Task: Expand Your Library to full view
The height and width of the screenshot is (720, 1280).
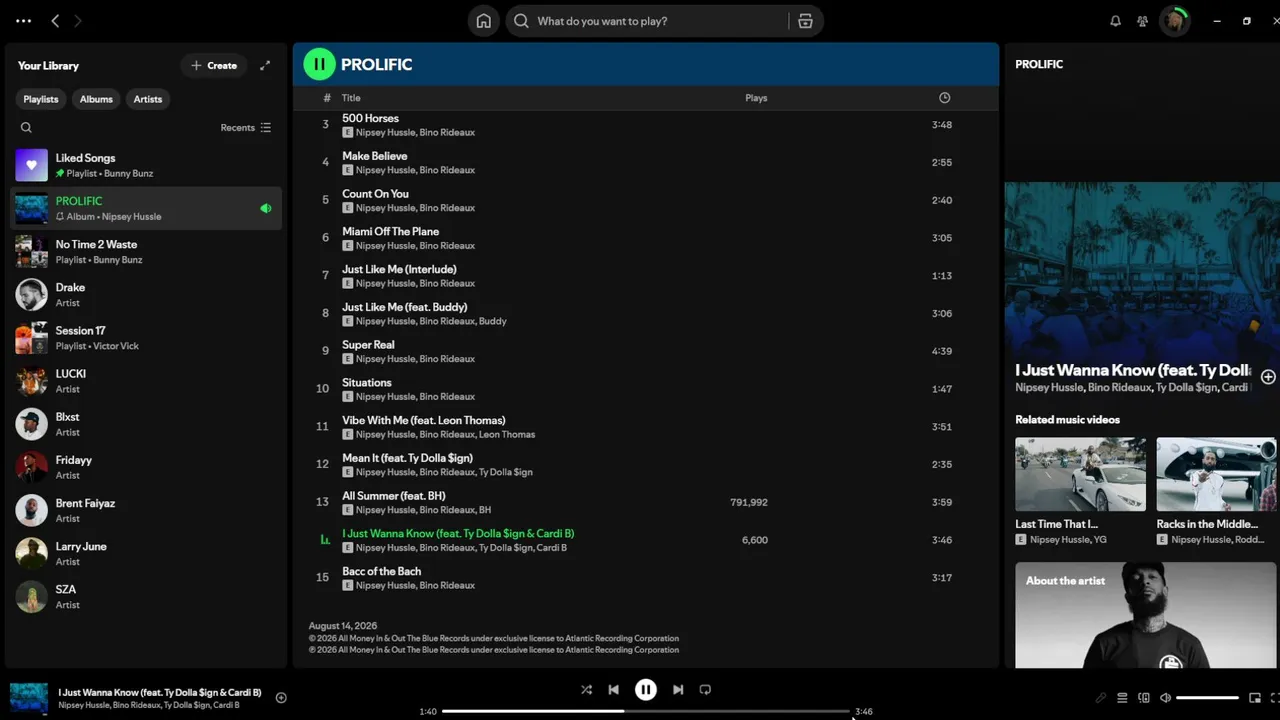Action: coord(265,66)
